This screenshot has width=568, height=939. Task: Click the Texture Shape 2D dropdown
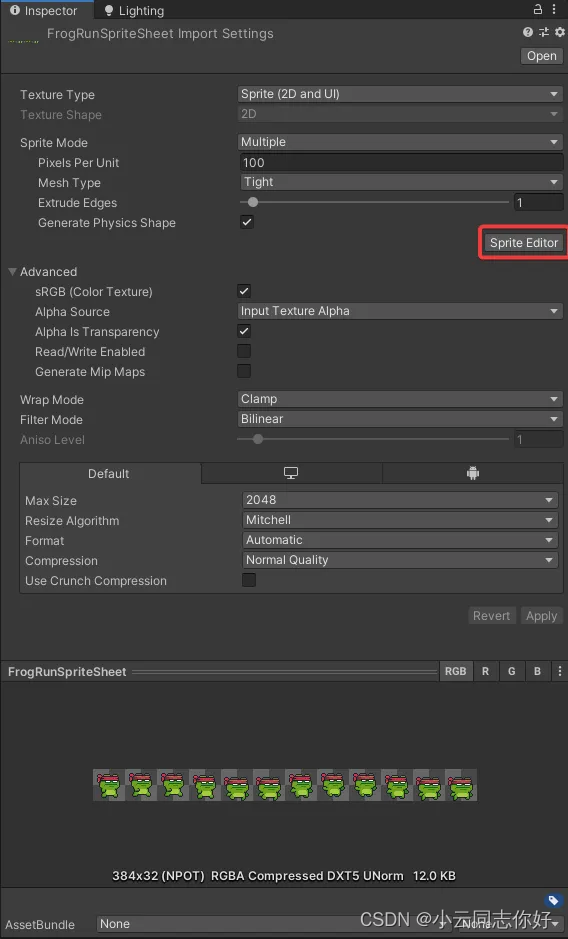pyautogui.click(x=400, y=114)
